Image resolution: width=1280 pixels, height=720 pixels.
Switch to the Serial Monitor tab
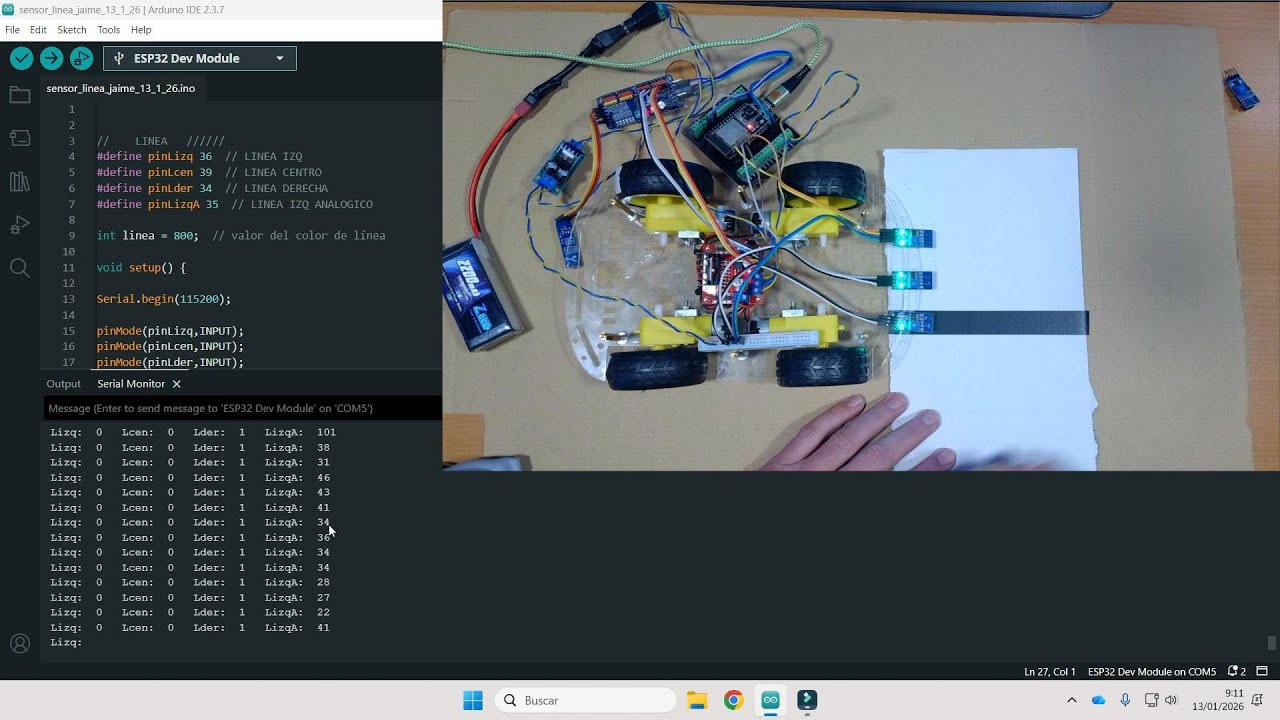tap(131, 384)
